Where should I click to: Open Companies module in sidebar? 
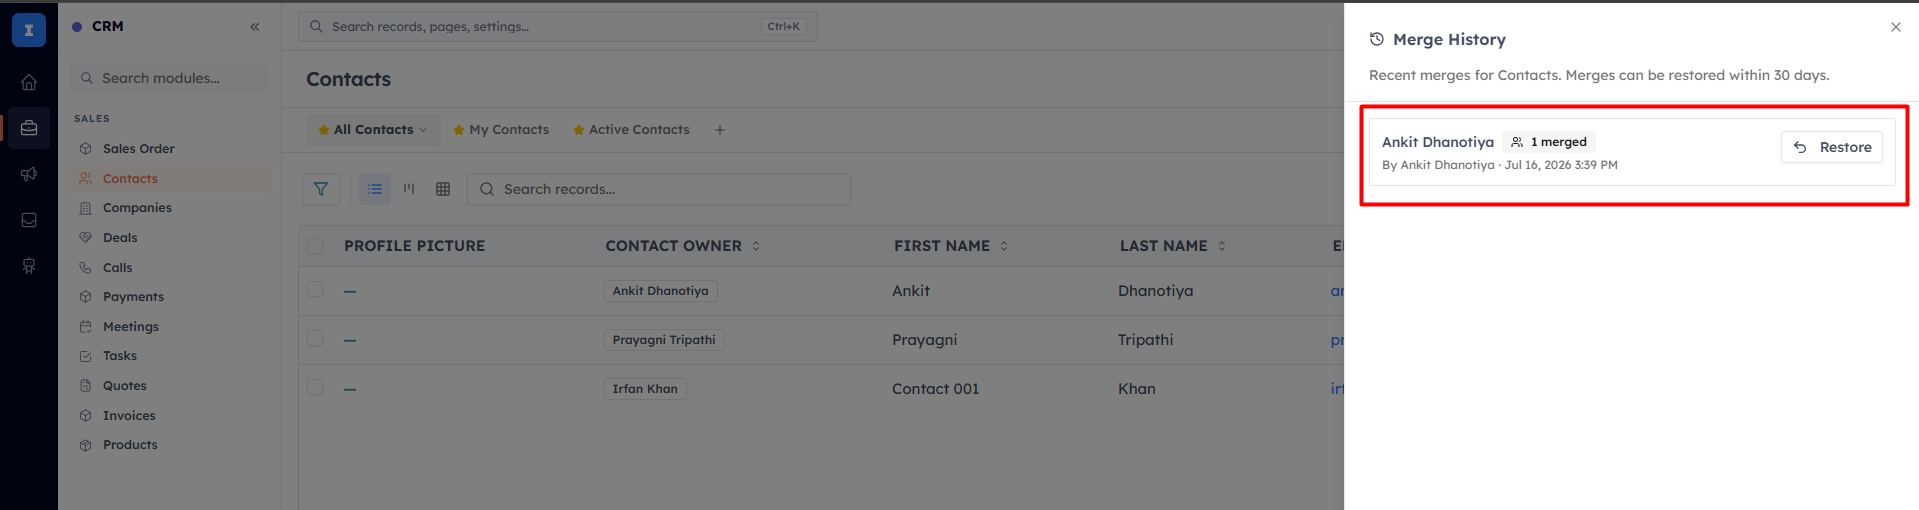click(x=137, y=208)
